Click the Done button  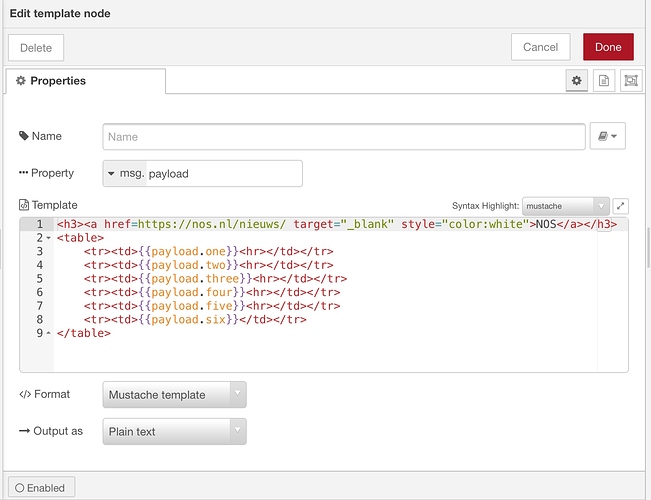click(x=608, y=46)
